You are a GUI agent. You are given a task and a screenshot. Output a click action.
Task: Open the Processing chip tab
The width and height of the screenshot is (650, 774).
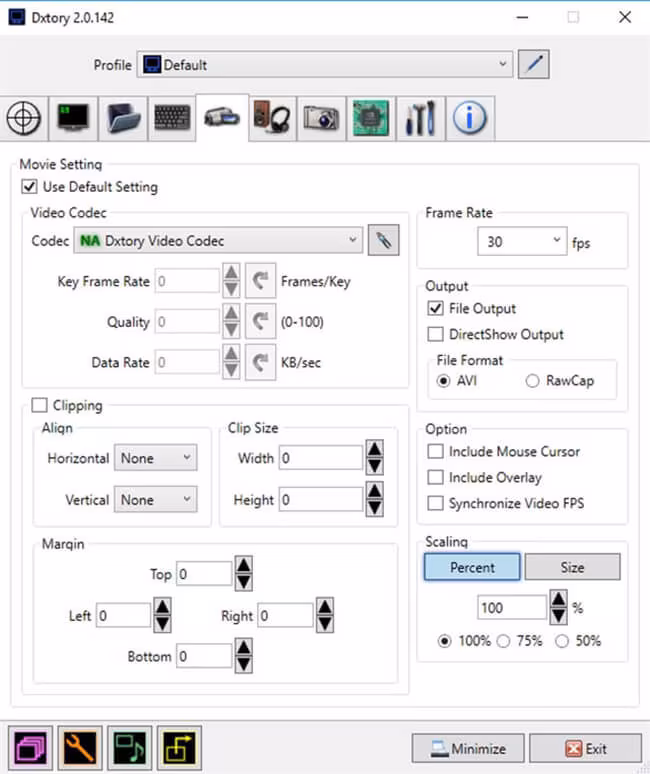point(371,118)
